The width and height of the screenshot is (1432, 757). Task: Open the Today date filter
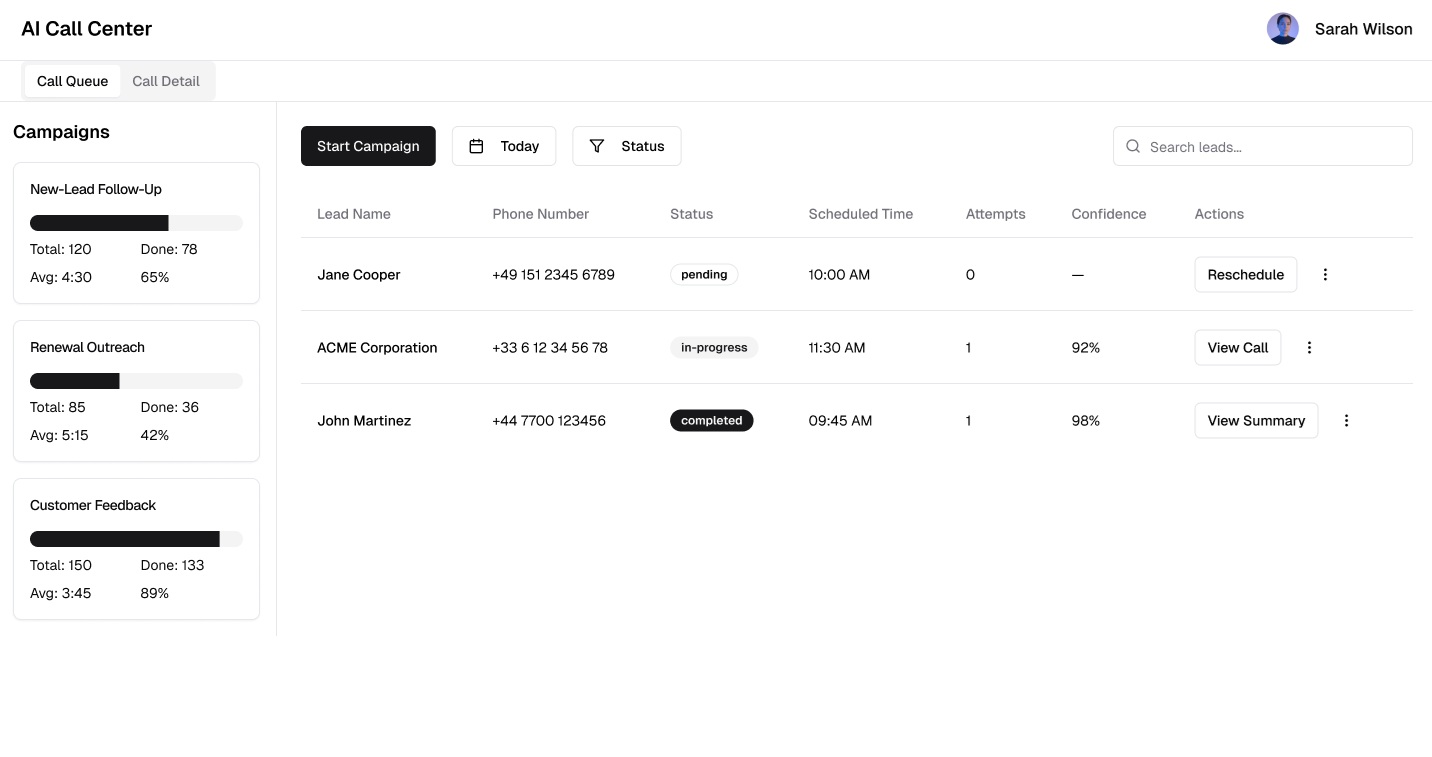click(504, 146)
